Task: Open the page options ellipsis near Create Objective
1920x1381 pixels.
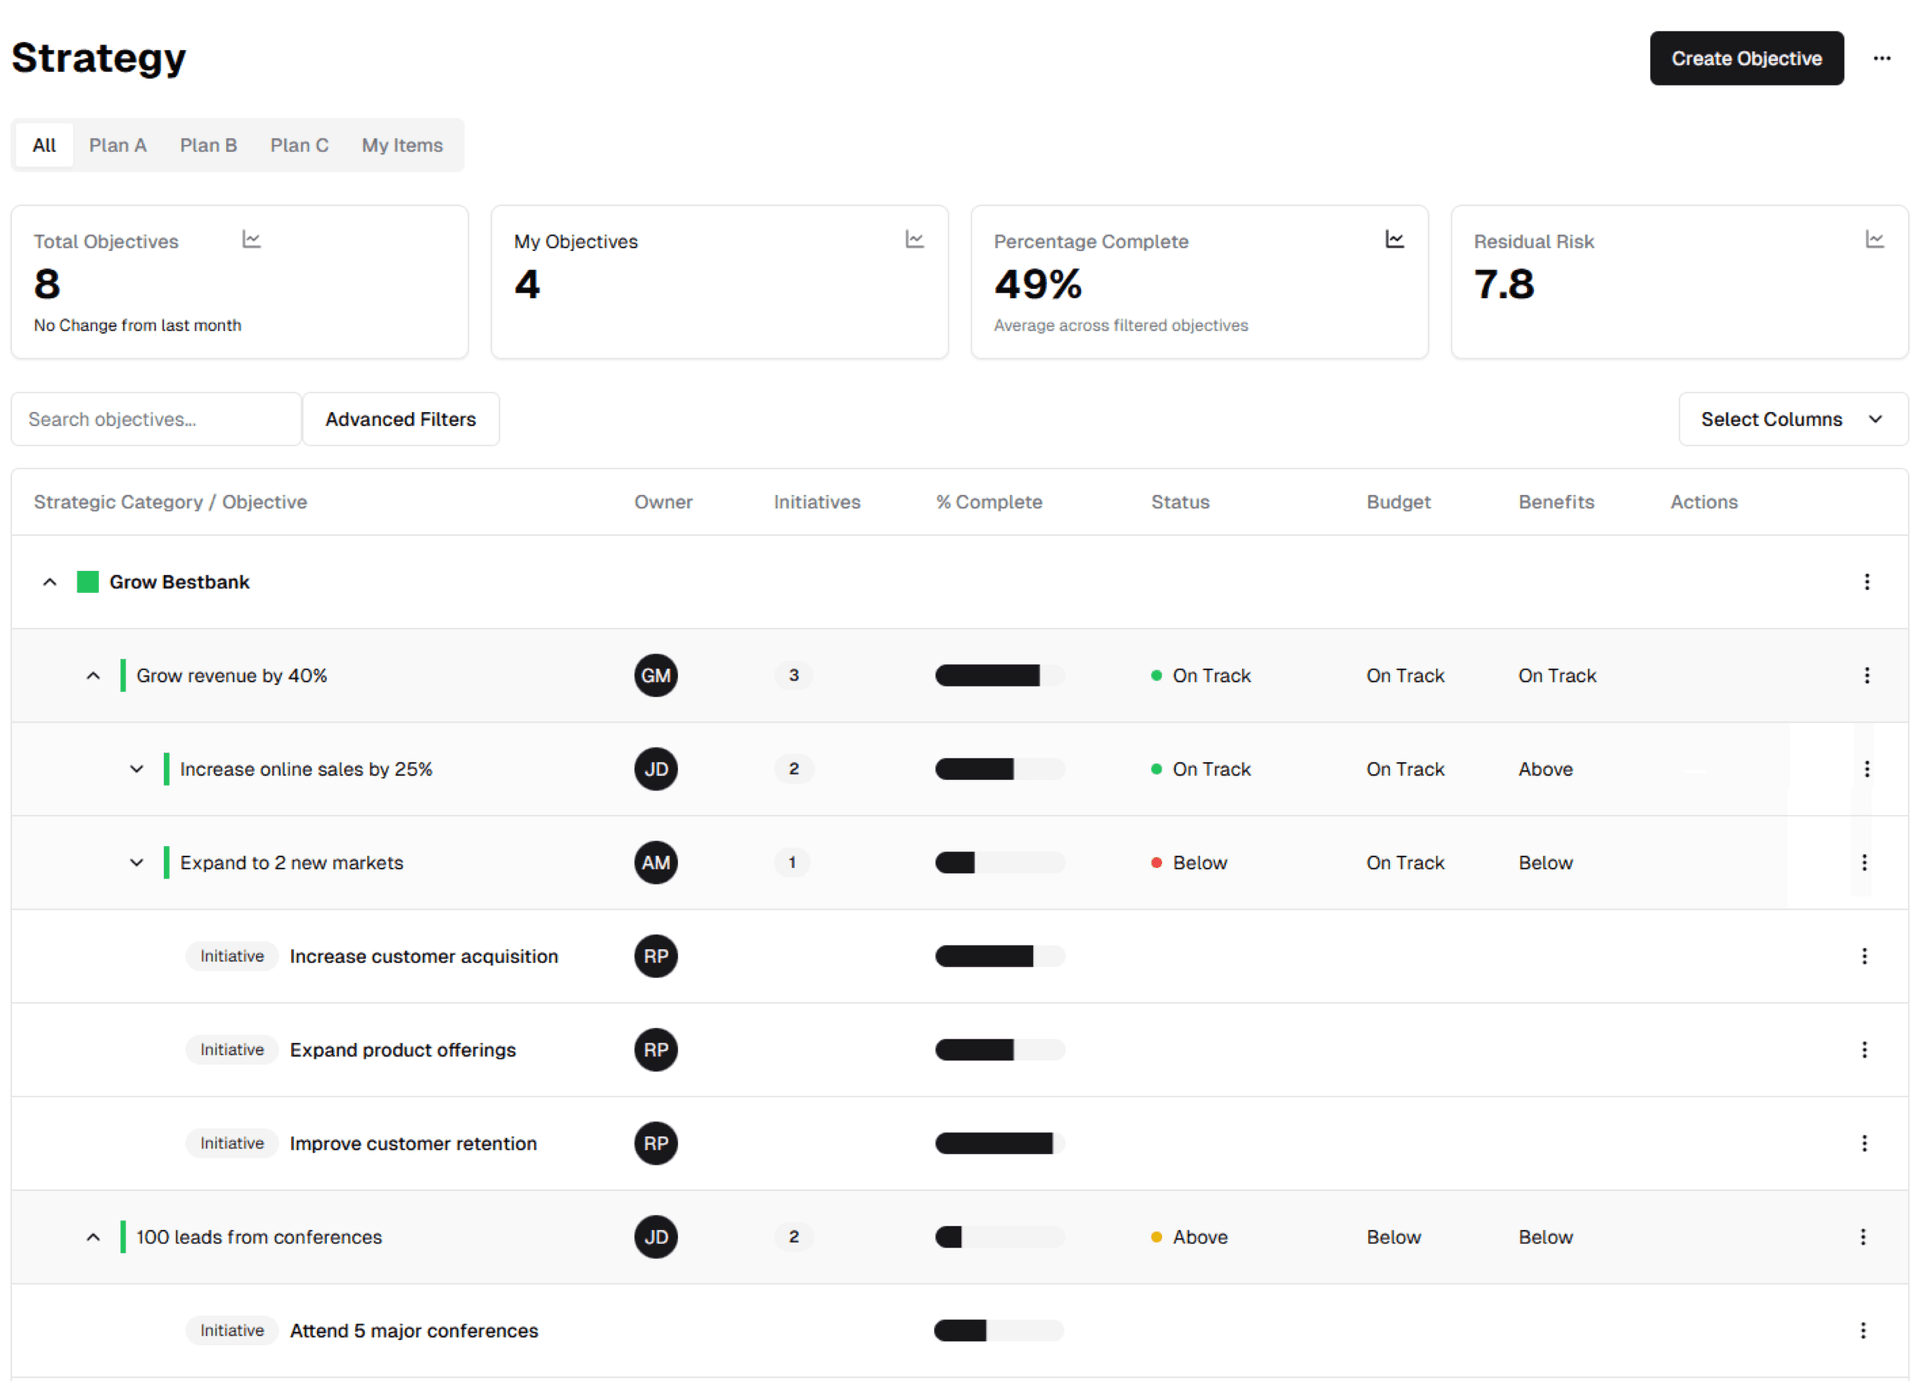Action: 1882,58
